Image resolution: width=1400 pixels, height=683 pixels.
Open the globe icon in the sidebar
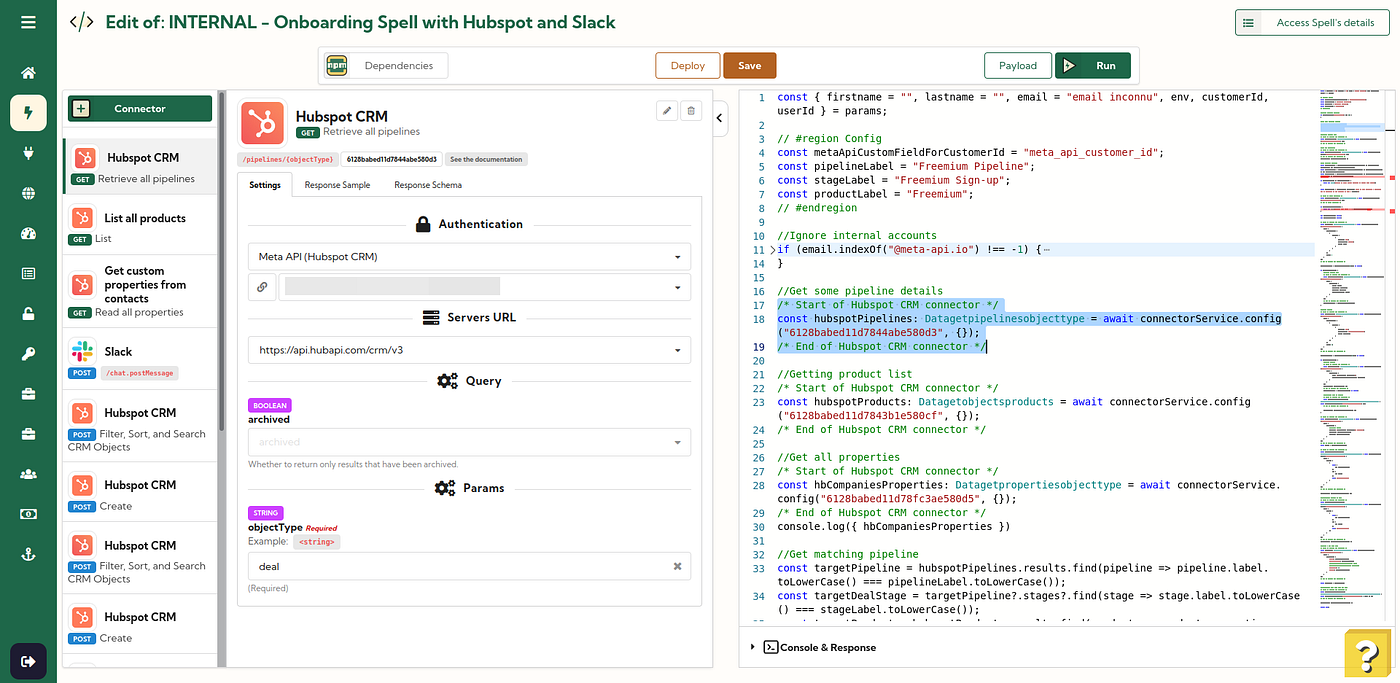[28, 193]
